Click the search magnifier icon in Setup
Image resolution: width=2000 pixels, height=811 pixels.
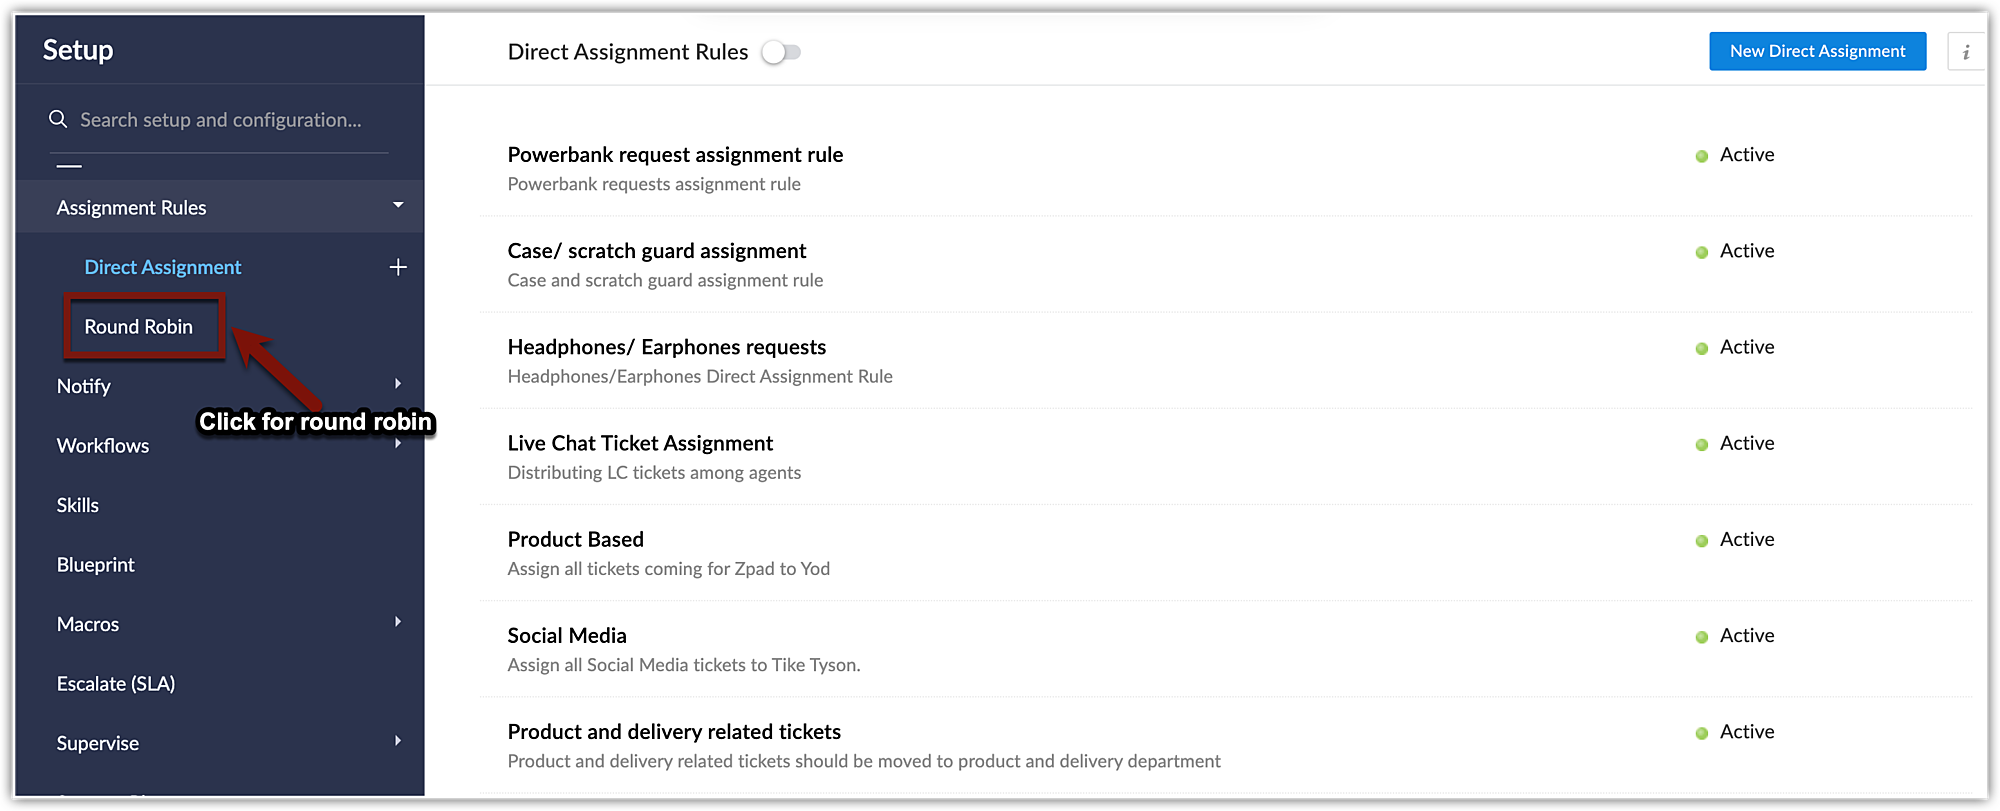(58, 120)
